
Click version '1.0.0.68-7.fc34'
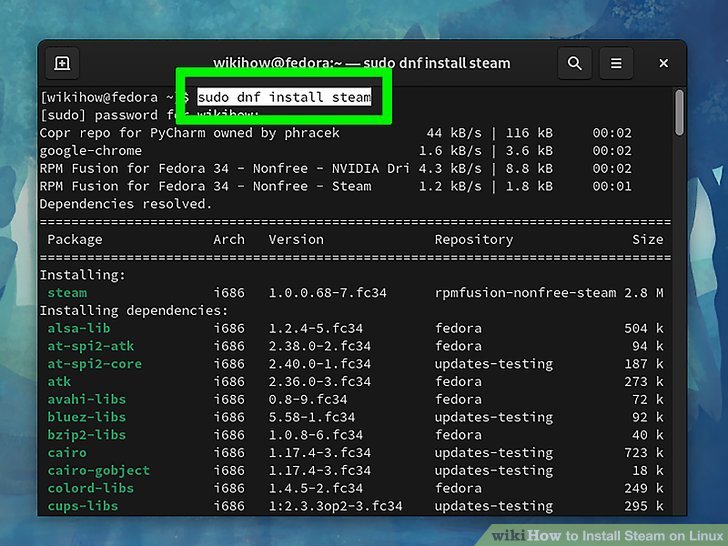click(327, 293)
